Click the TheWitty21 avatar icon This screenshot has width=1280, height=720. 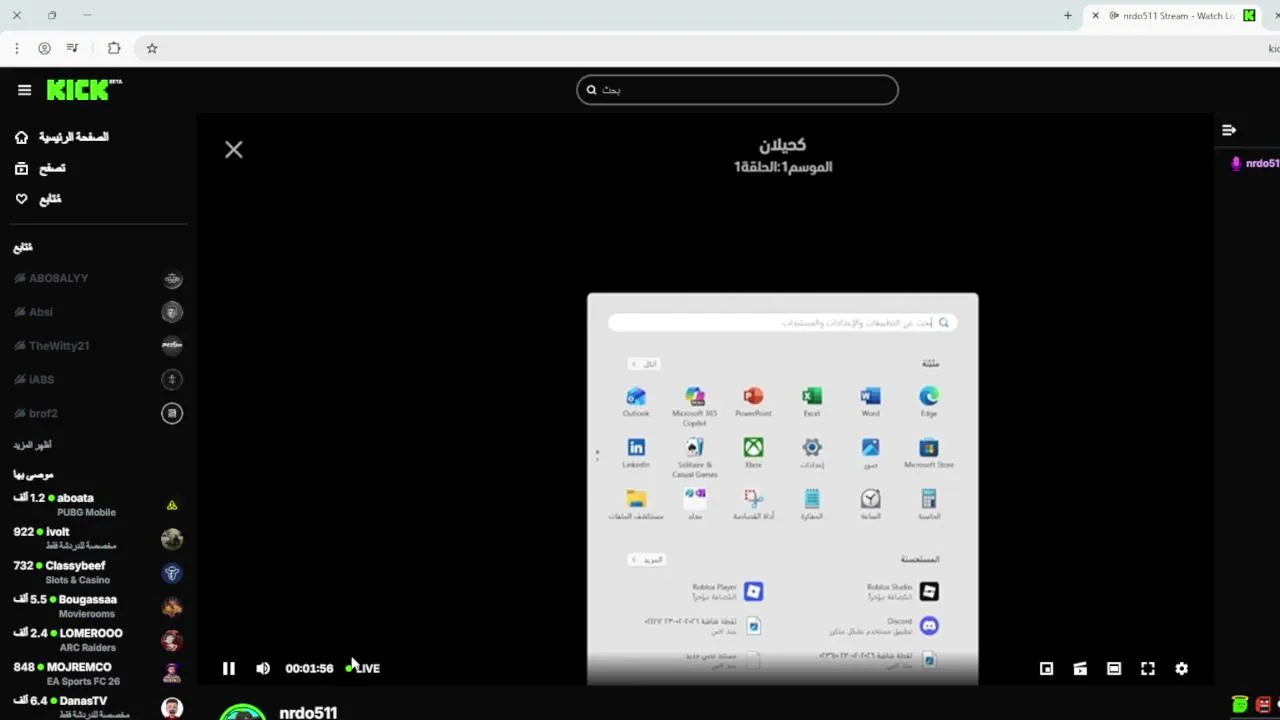coord(172,346)
